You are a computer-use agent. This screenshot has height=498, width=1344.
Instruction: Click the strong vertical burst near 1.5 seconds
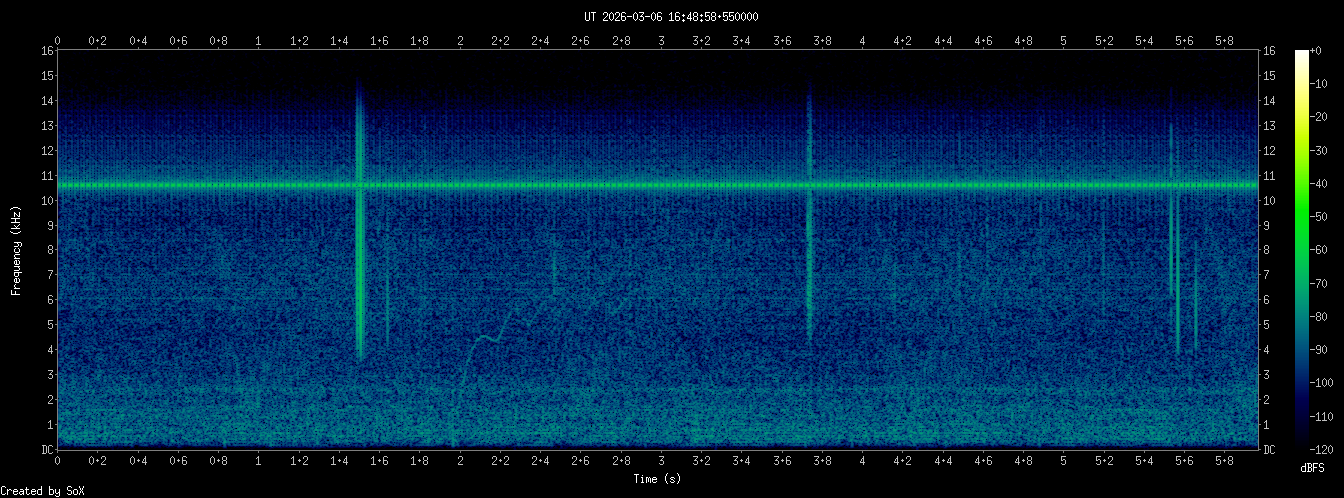tap(360, 230)
